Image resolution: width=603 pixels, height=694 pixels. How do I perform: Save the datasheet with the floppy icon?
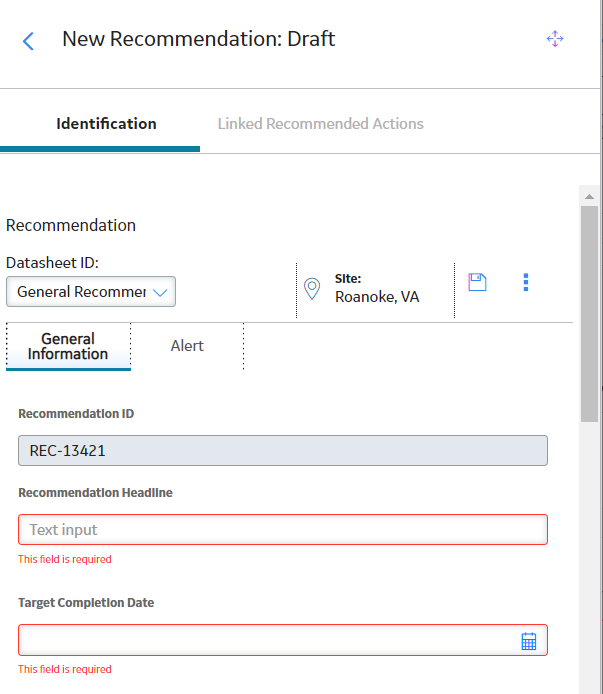[x=477, y=282]
